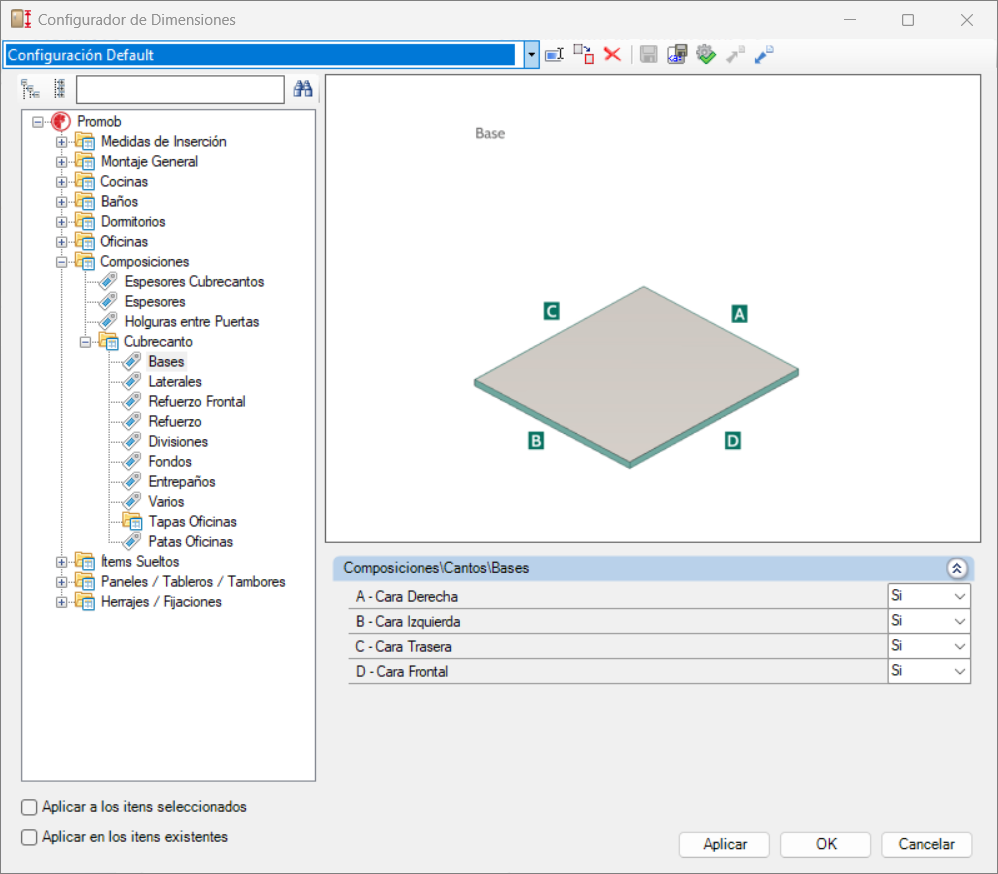Viewport: 998px width, 874px height.
Task: Click the Aplicar button
Action: pos(724,845)
